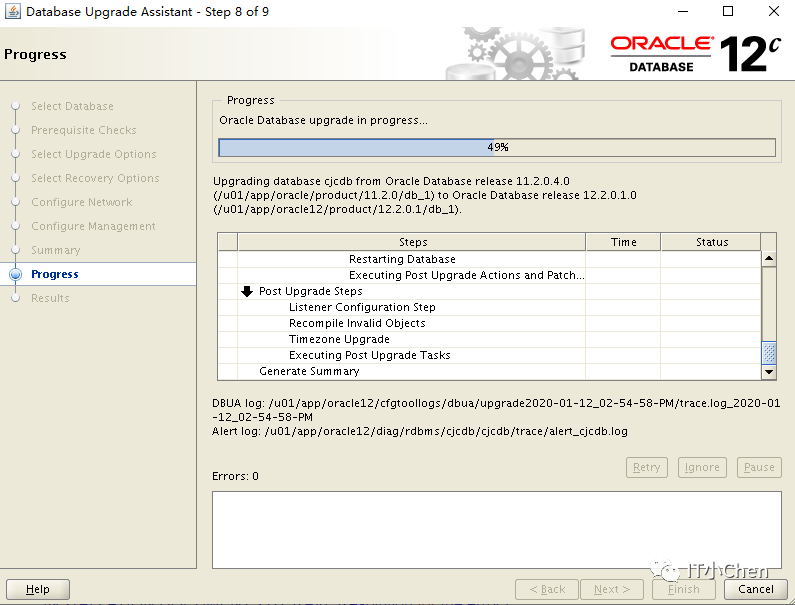Click the Java application icon in title bar
795x605 pixels.
click(12, 11)
